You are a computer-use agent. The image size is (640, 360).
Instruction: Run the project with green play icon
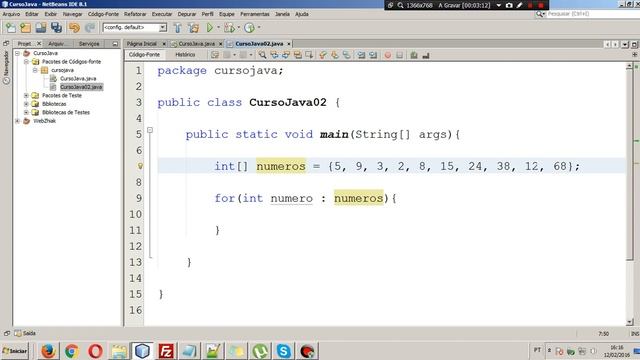click(x=209, y=28)
